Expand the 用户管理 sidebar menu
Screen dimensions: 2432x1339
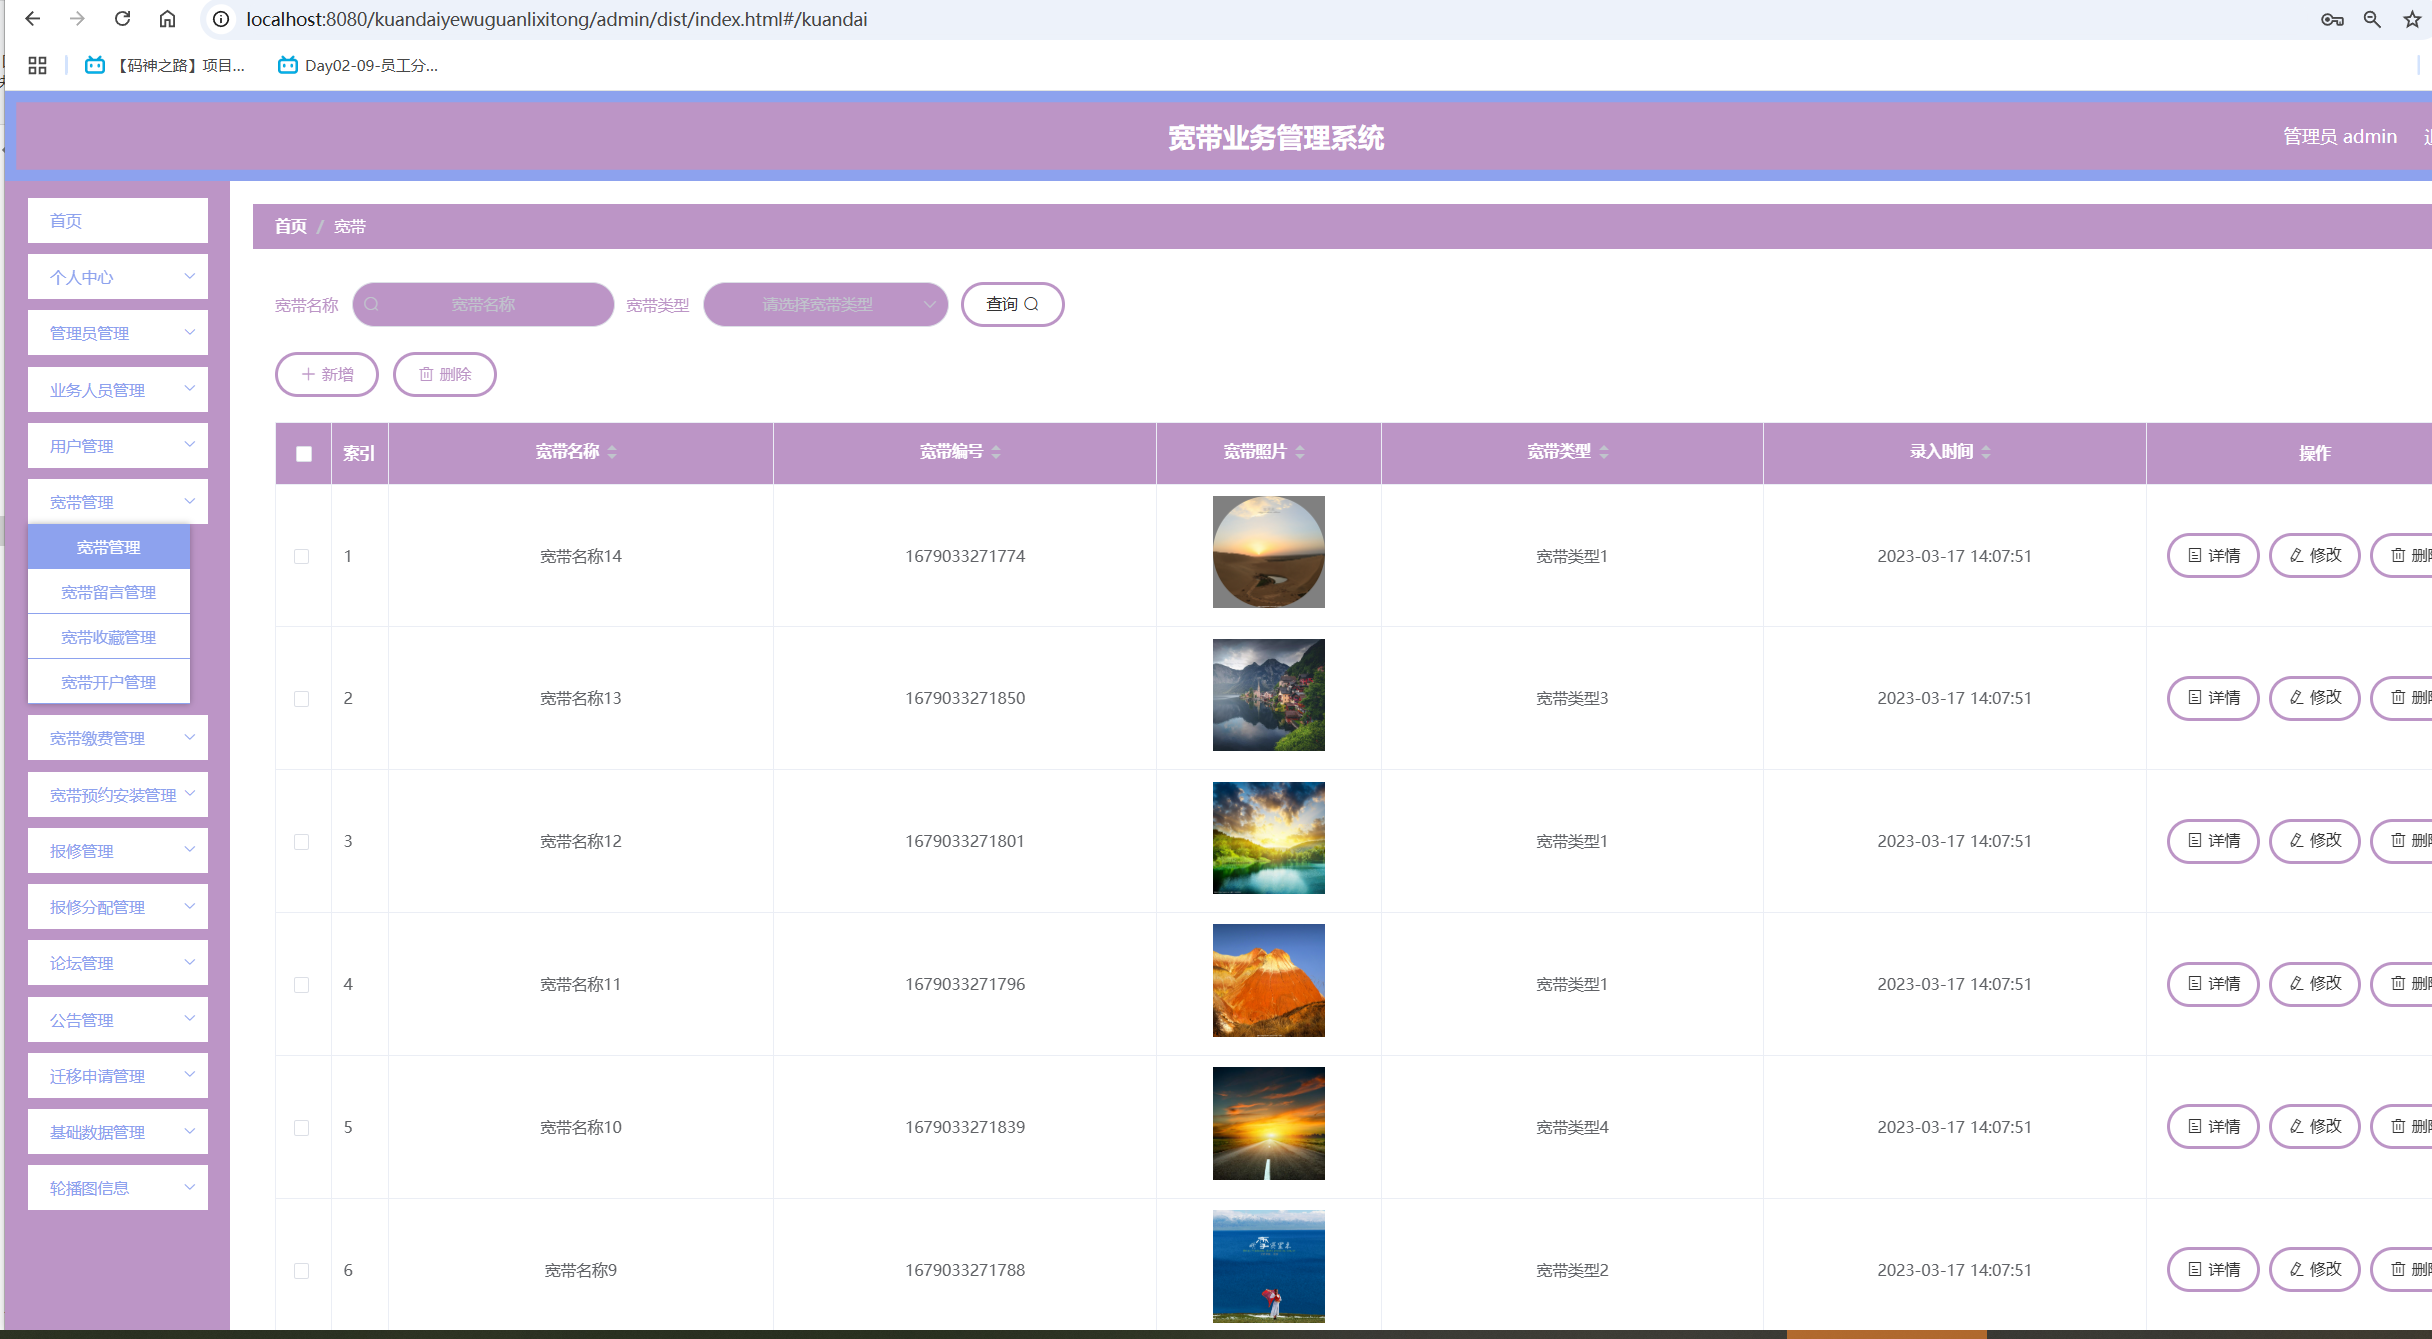click(x=118, y=446)
